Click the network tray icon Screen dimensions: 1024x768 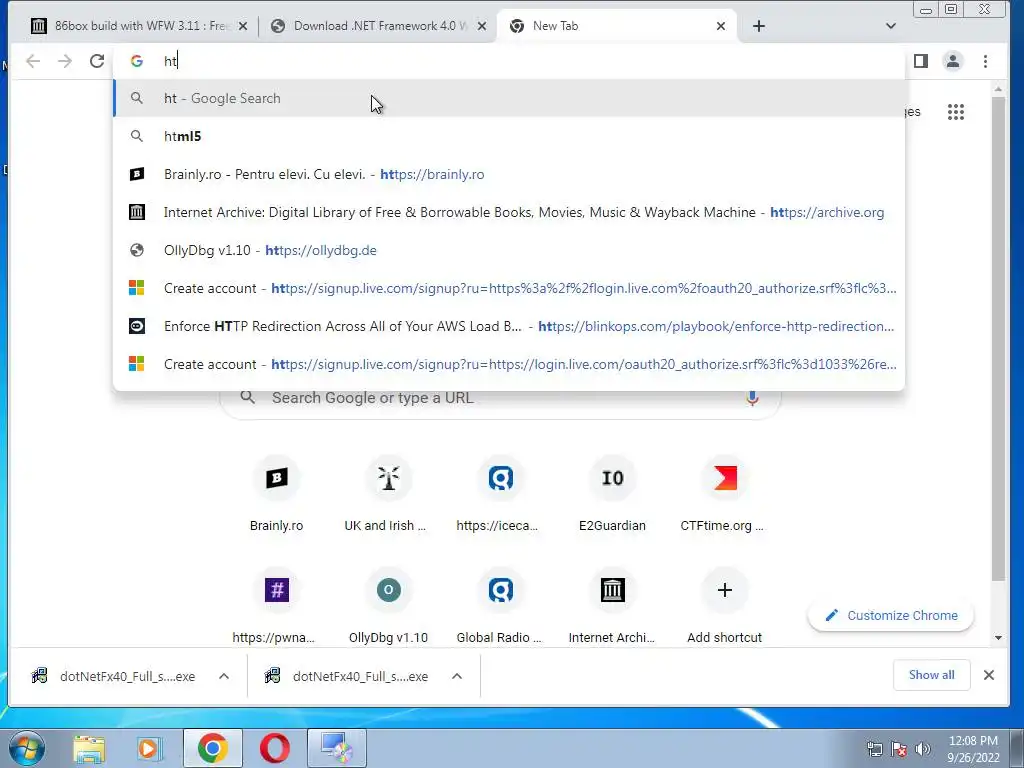[x=874, y=748]
